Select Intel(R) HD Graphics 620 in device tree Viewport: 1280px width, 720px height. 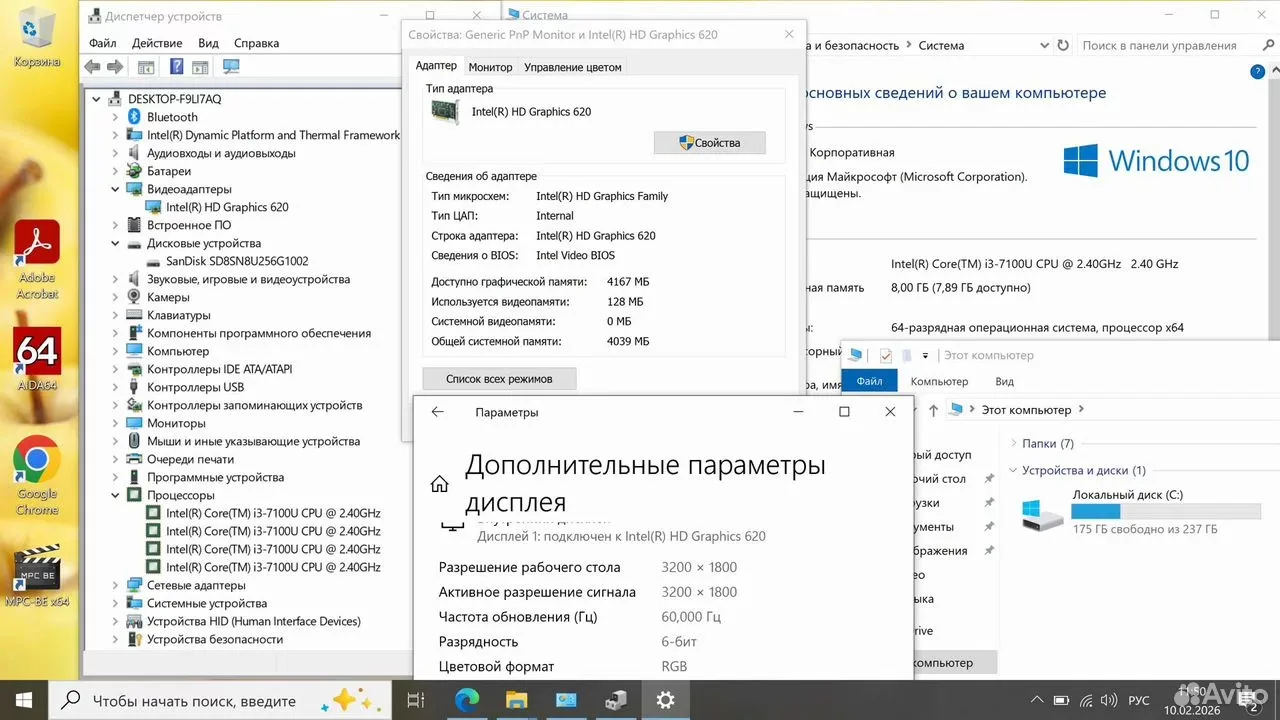227,207
